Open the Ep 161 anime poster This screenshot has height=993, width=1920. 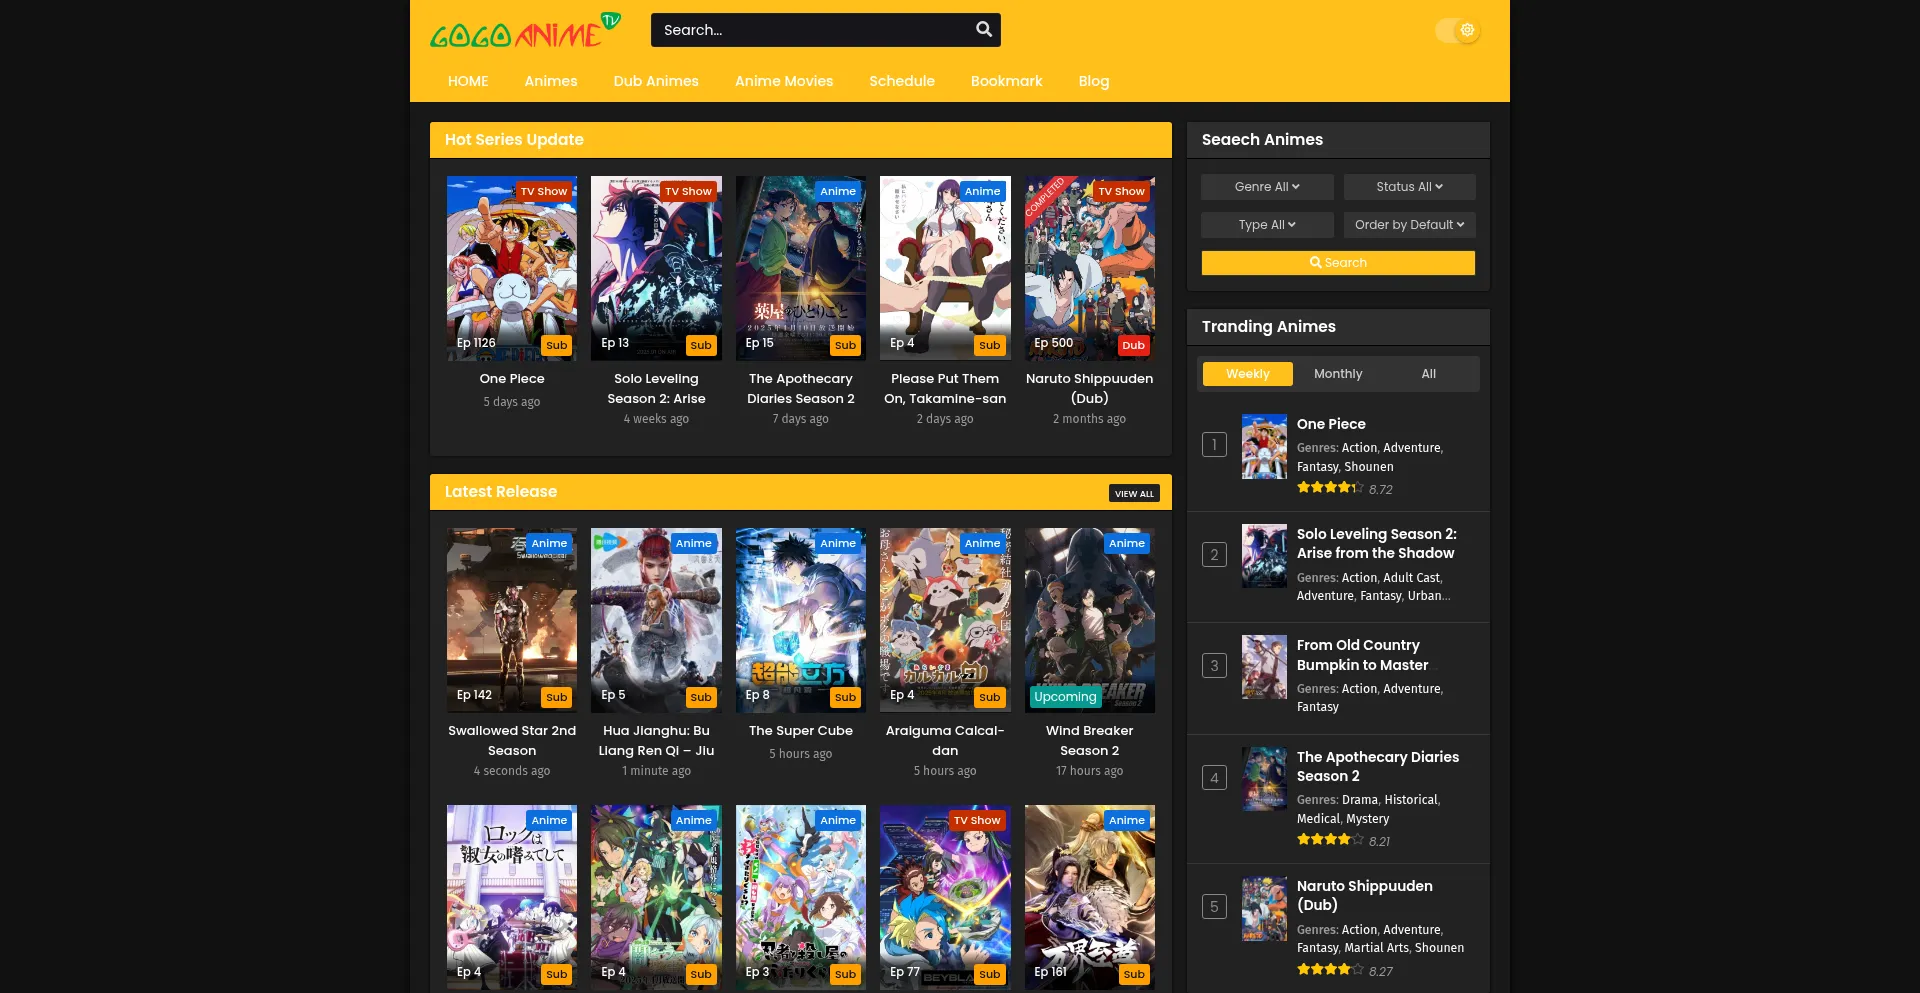click(x=1090, y=897)
